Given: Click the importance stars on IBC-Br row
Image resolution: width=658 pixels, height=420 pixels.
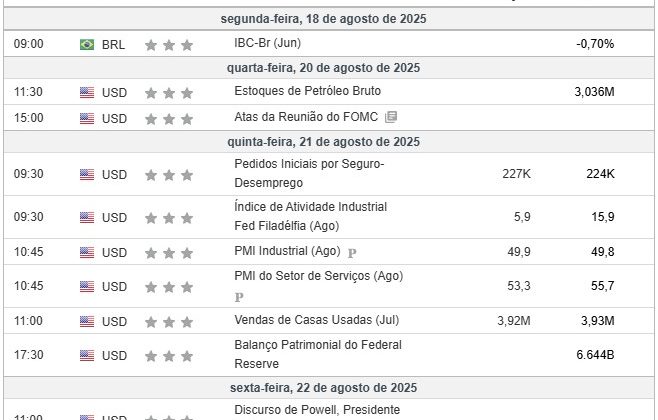Looking at the screenshot, I should point(169,45).
